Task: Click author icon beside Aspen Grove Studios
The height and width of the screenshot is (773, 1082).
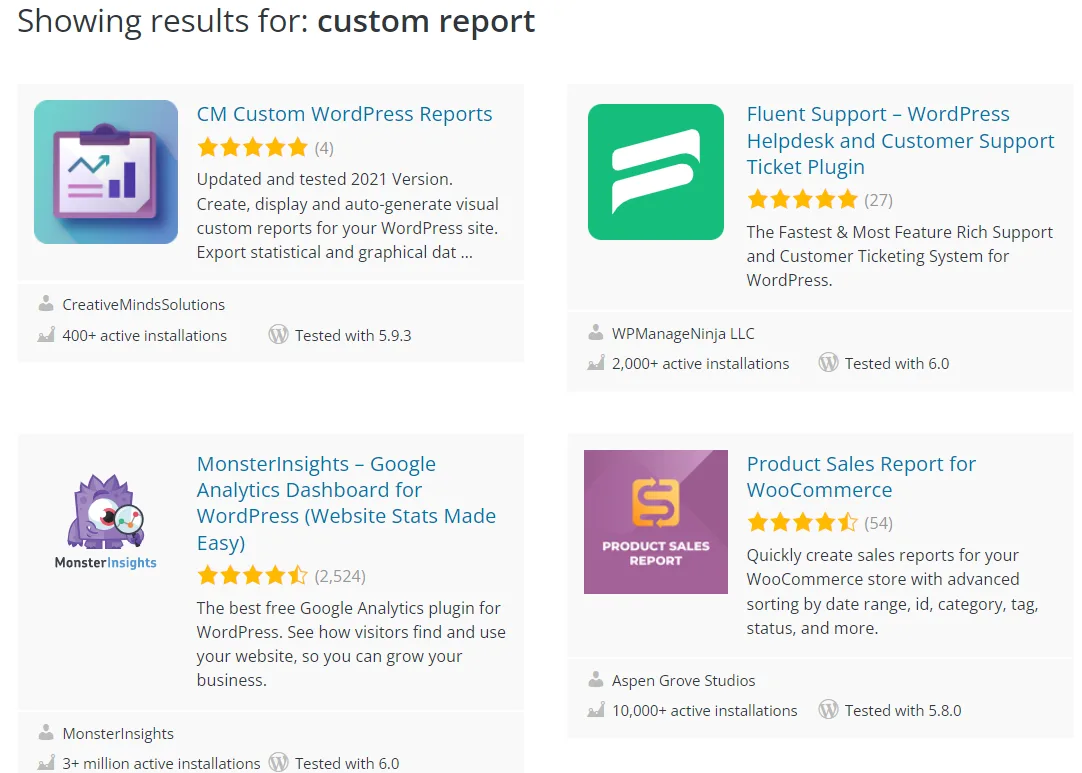Action: pos(596,680)
